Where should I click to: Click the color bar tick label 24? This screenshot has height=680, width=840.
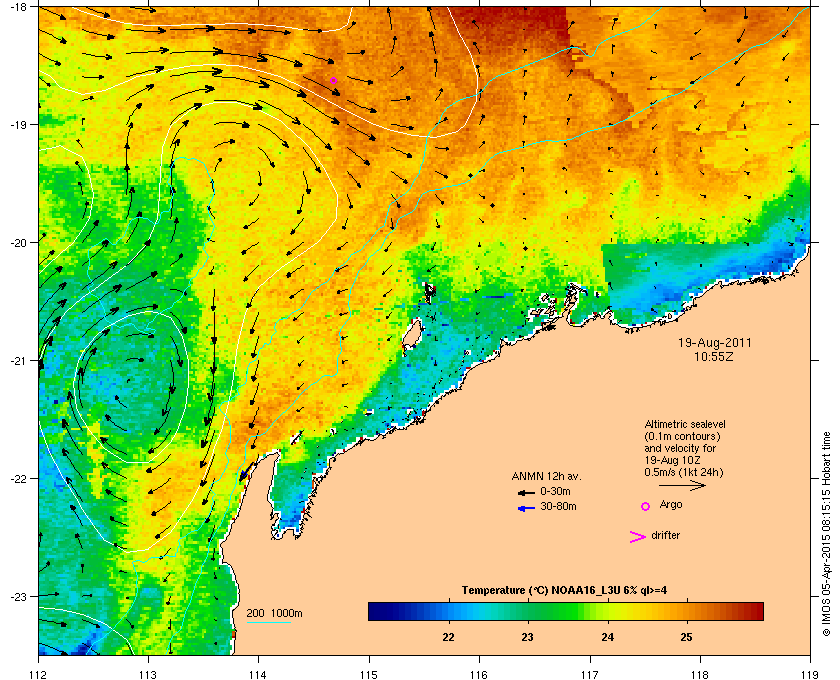pyautogui.click(x=608, y=638)
